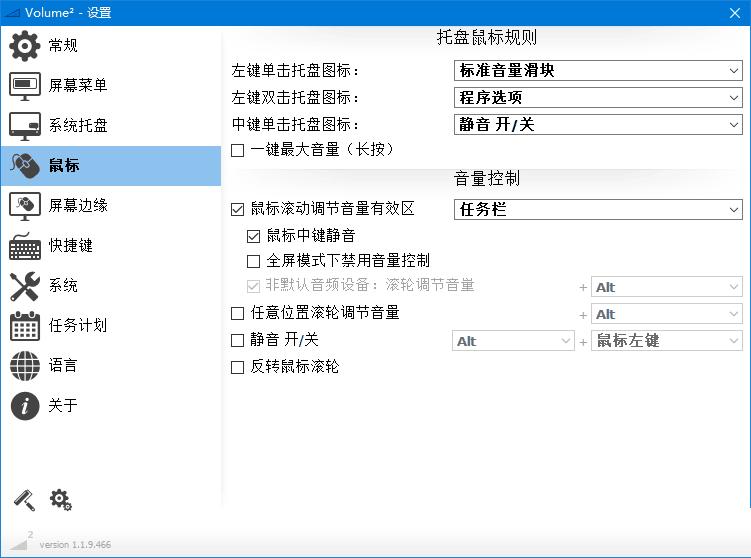751x558 pixels.
Task: Uncheck 鼠标中键静音 checkbox
Action: coord(253,236)
